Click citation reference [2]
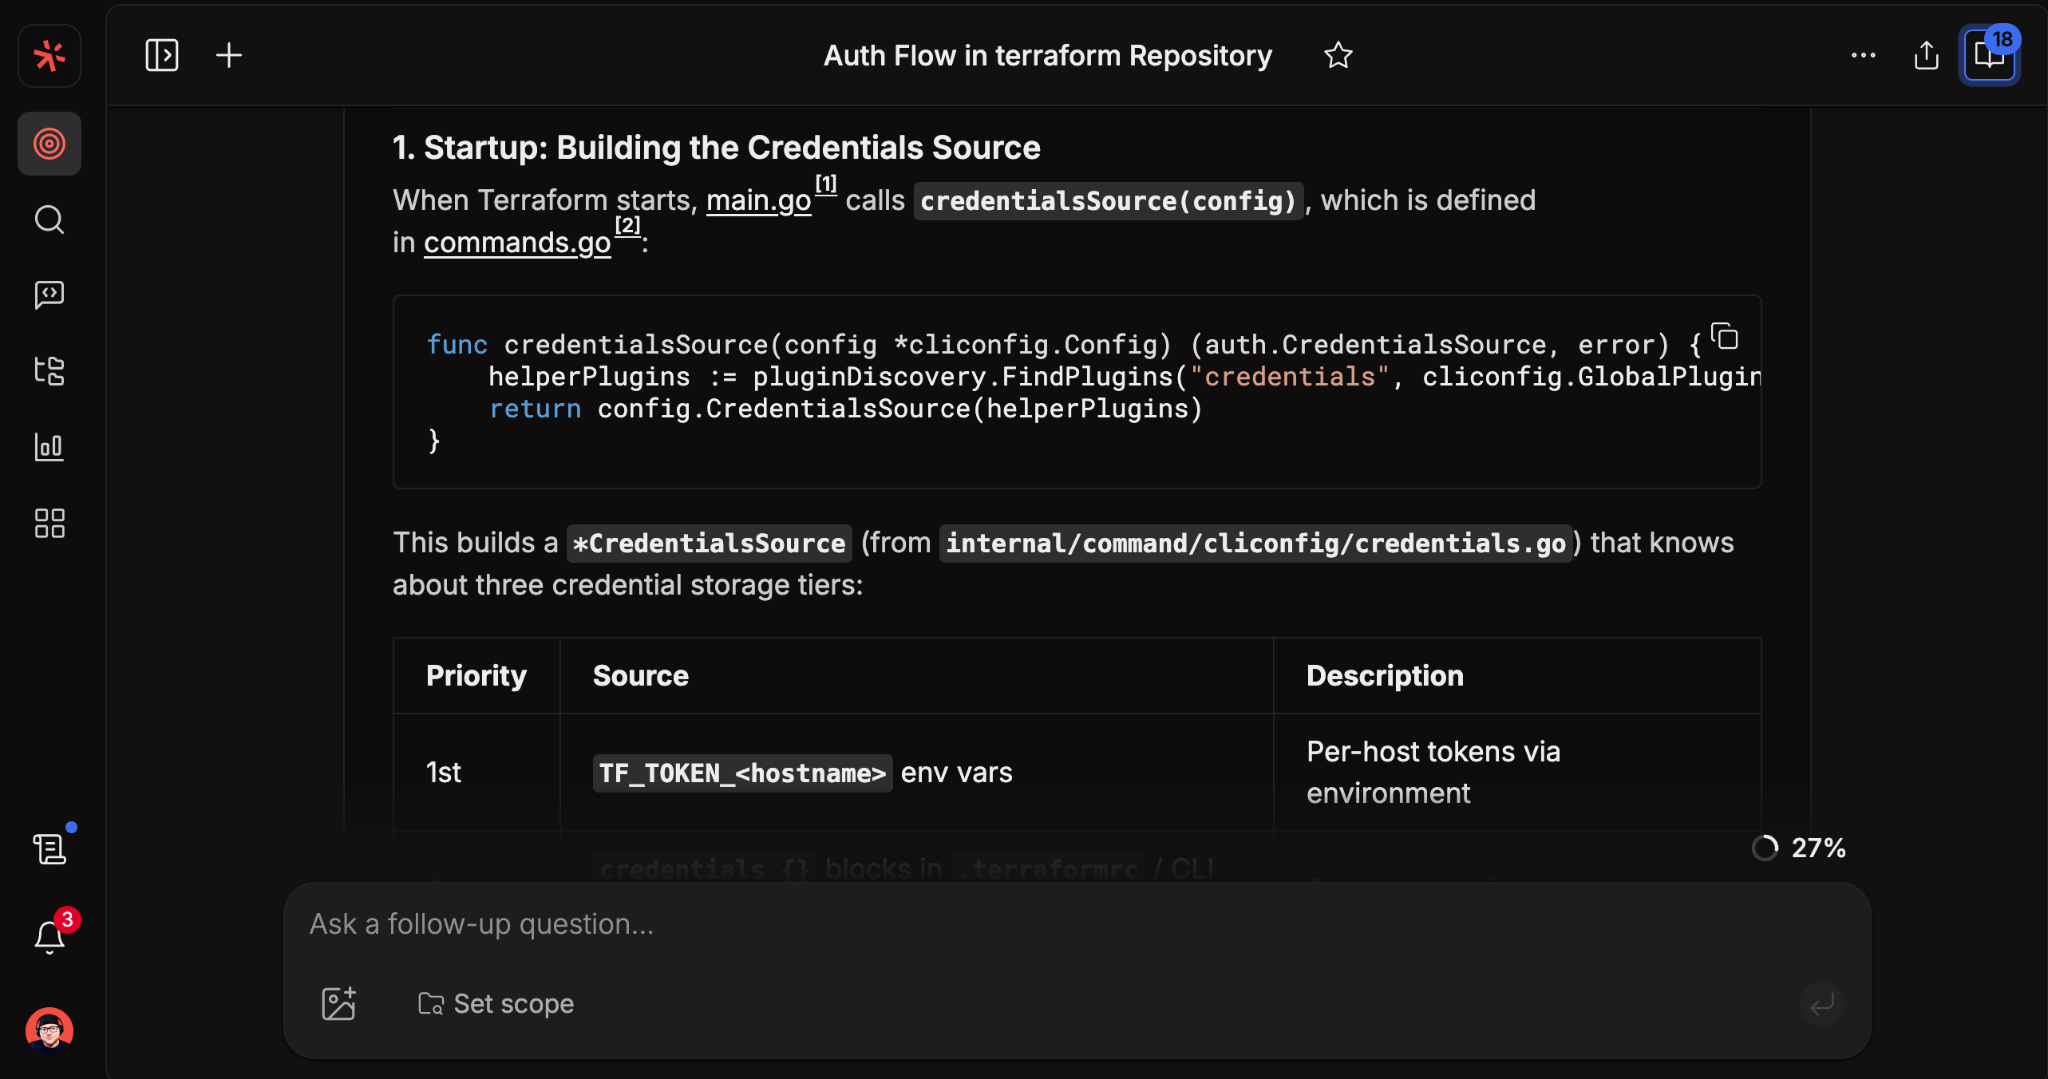2048x1079 pixels. (627, 225)
